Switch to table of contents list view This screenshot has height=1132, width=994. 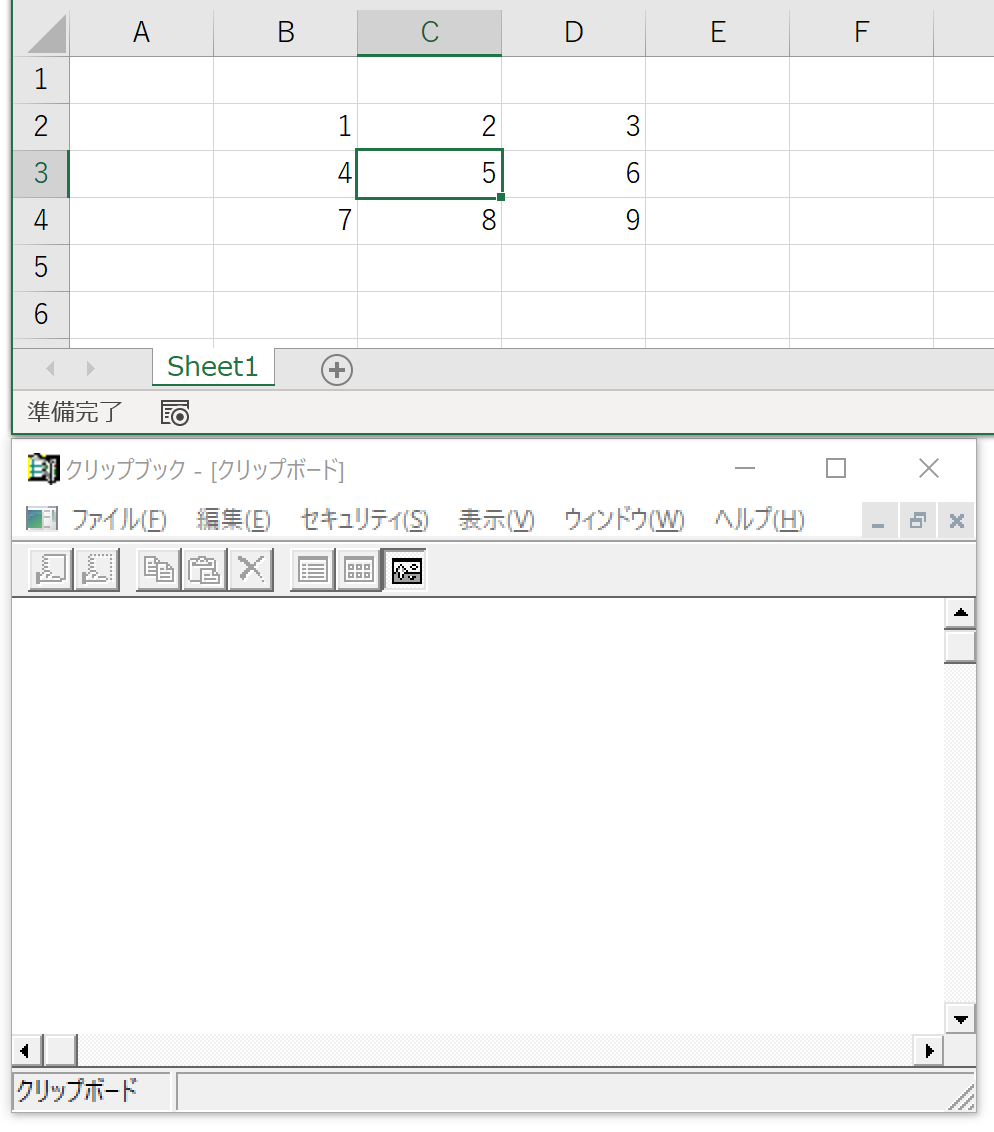(313, 570)
